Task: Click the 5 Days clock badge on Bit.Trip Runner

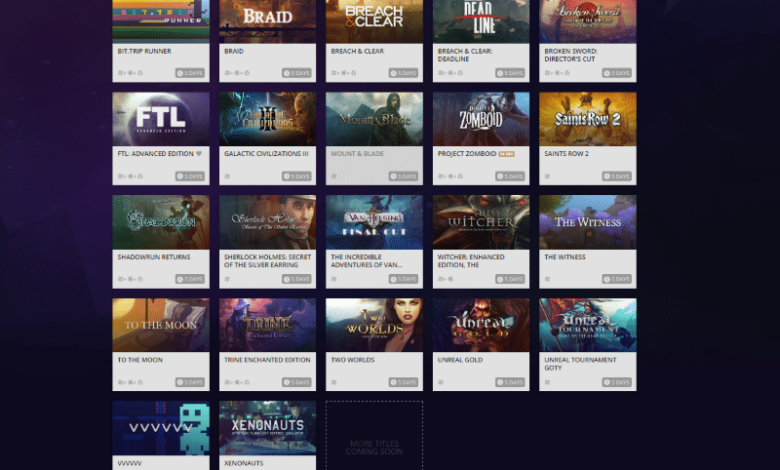Action: (190, 73)
